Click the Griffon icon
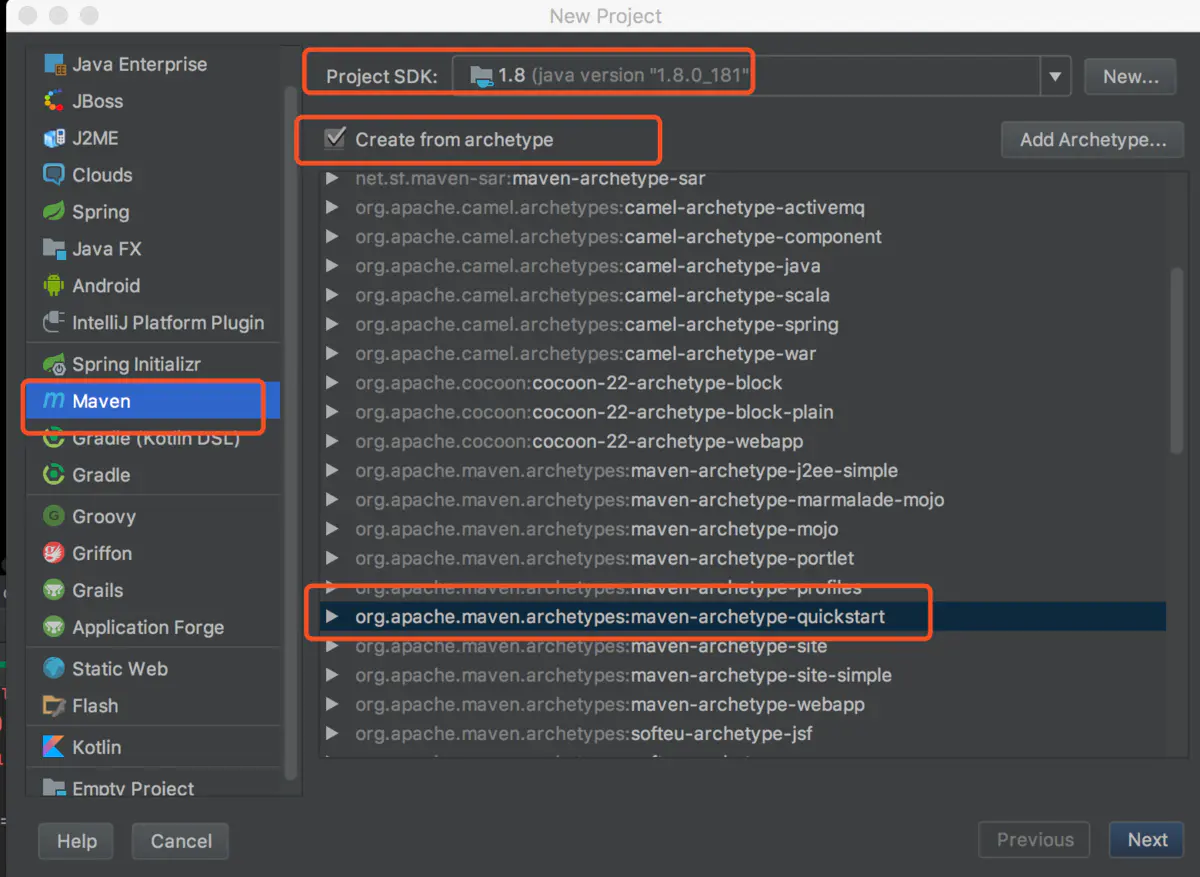This screenshot has width=1200, height=877. click(54, 553)
